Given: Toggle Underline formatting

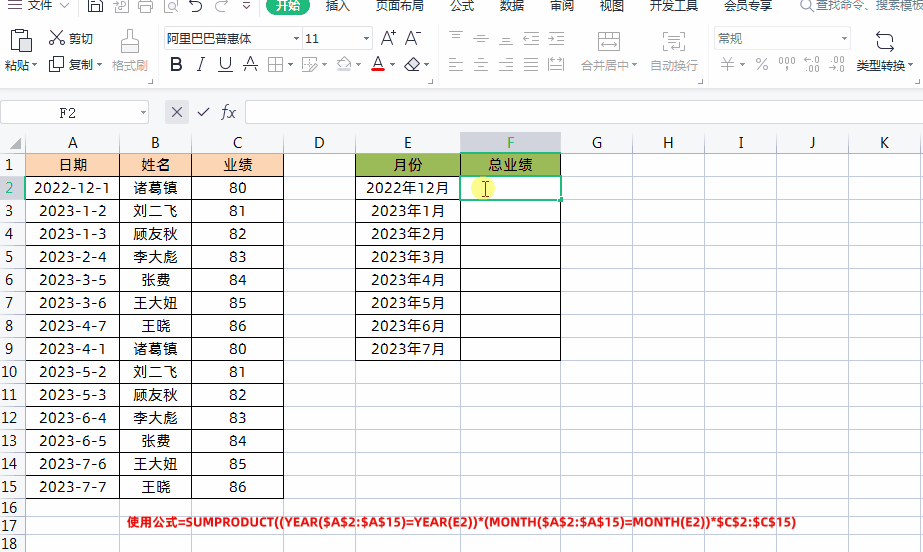Looking at the screenshot, I should pos(225,64).
